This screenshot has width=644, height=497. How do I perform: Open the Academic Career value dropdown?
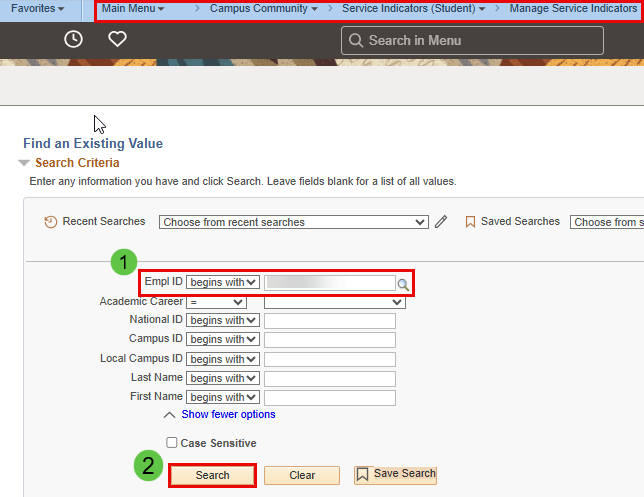coord(335,302)
